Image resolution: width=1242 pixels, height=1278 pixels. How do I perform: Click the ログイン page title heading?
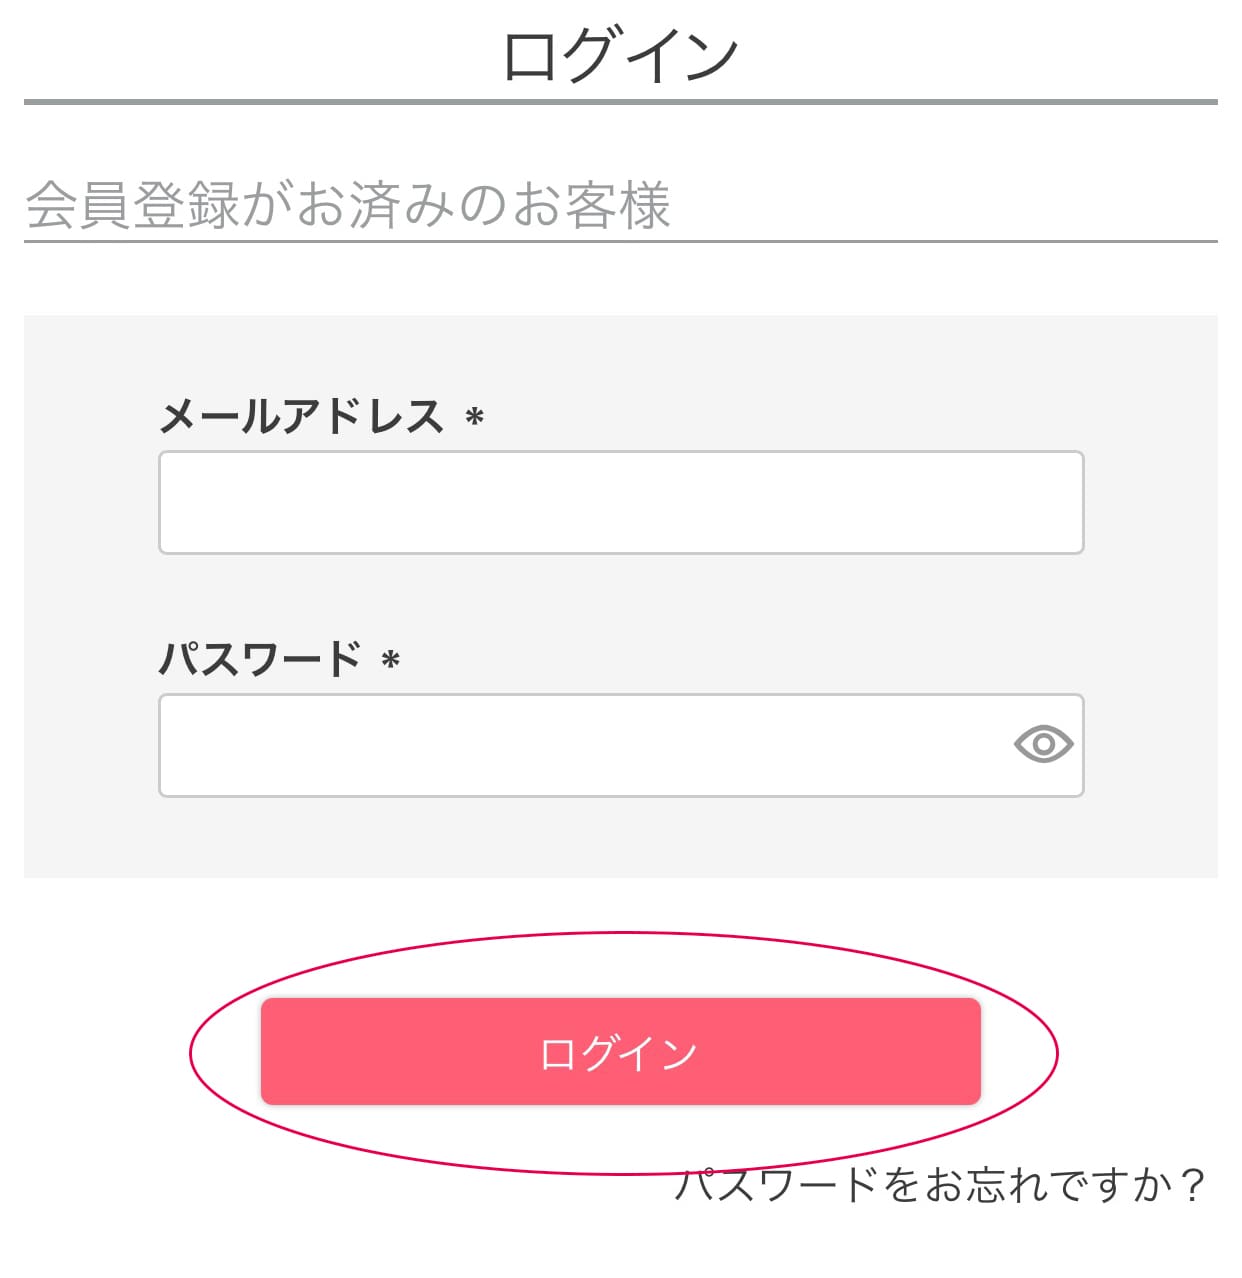click(x=620, y=56)
